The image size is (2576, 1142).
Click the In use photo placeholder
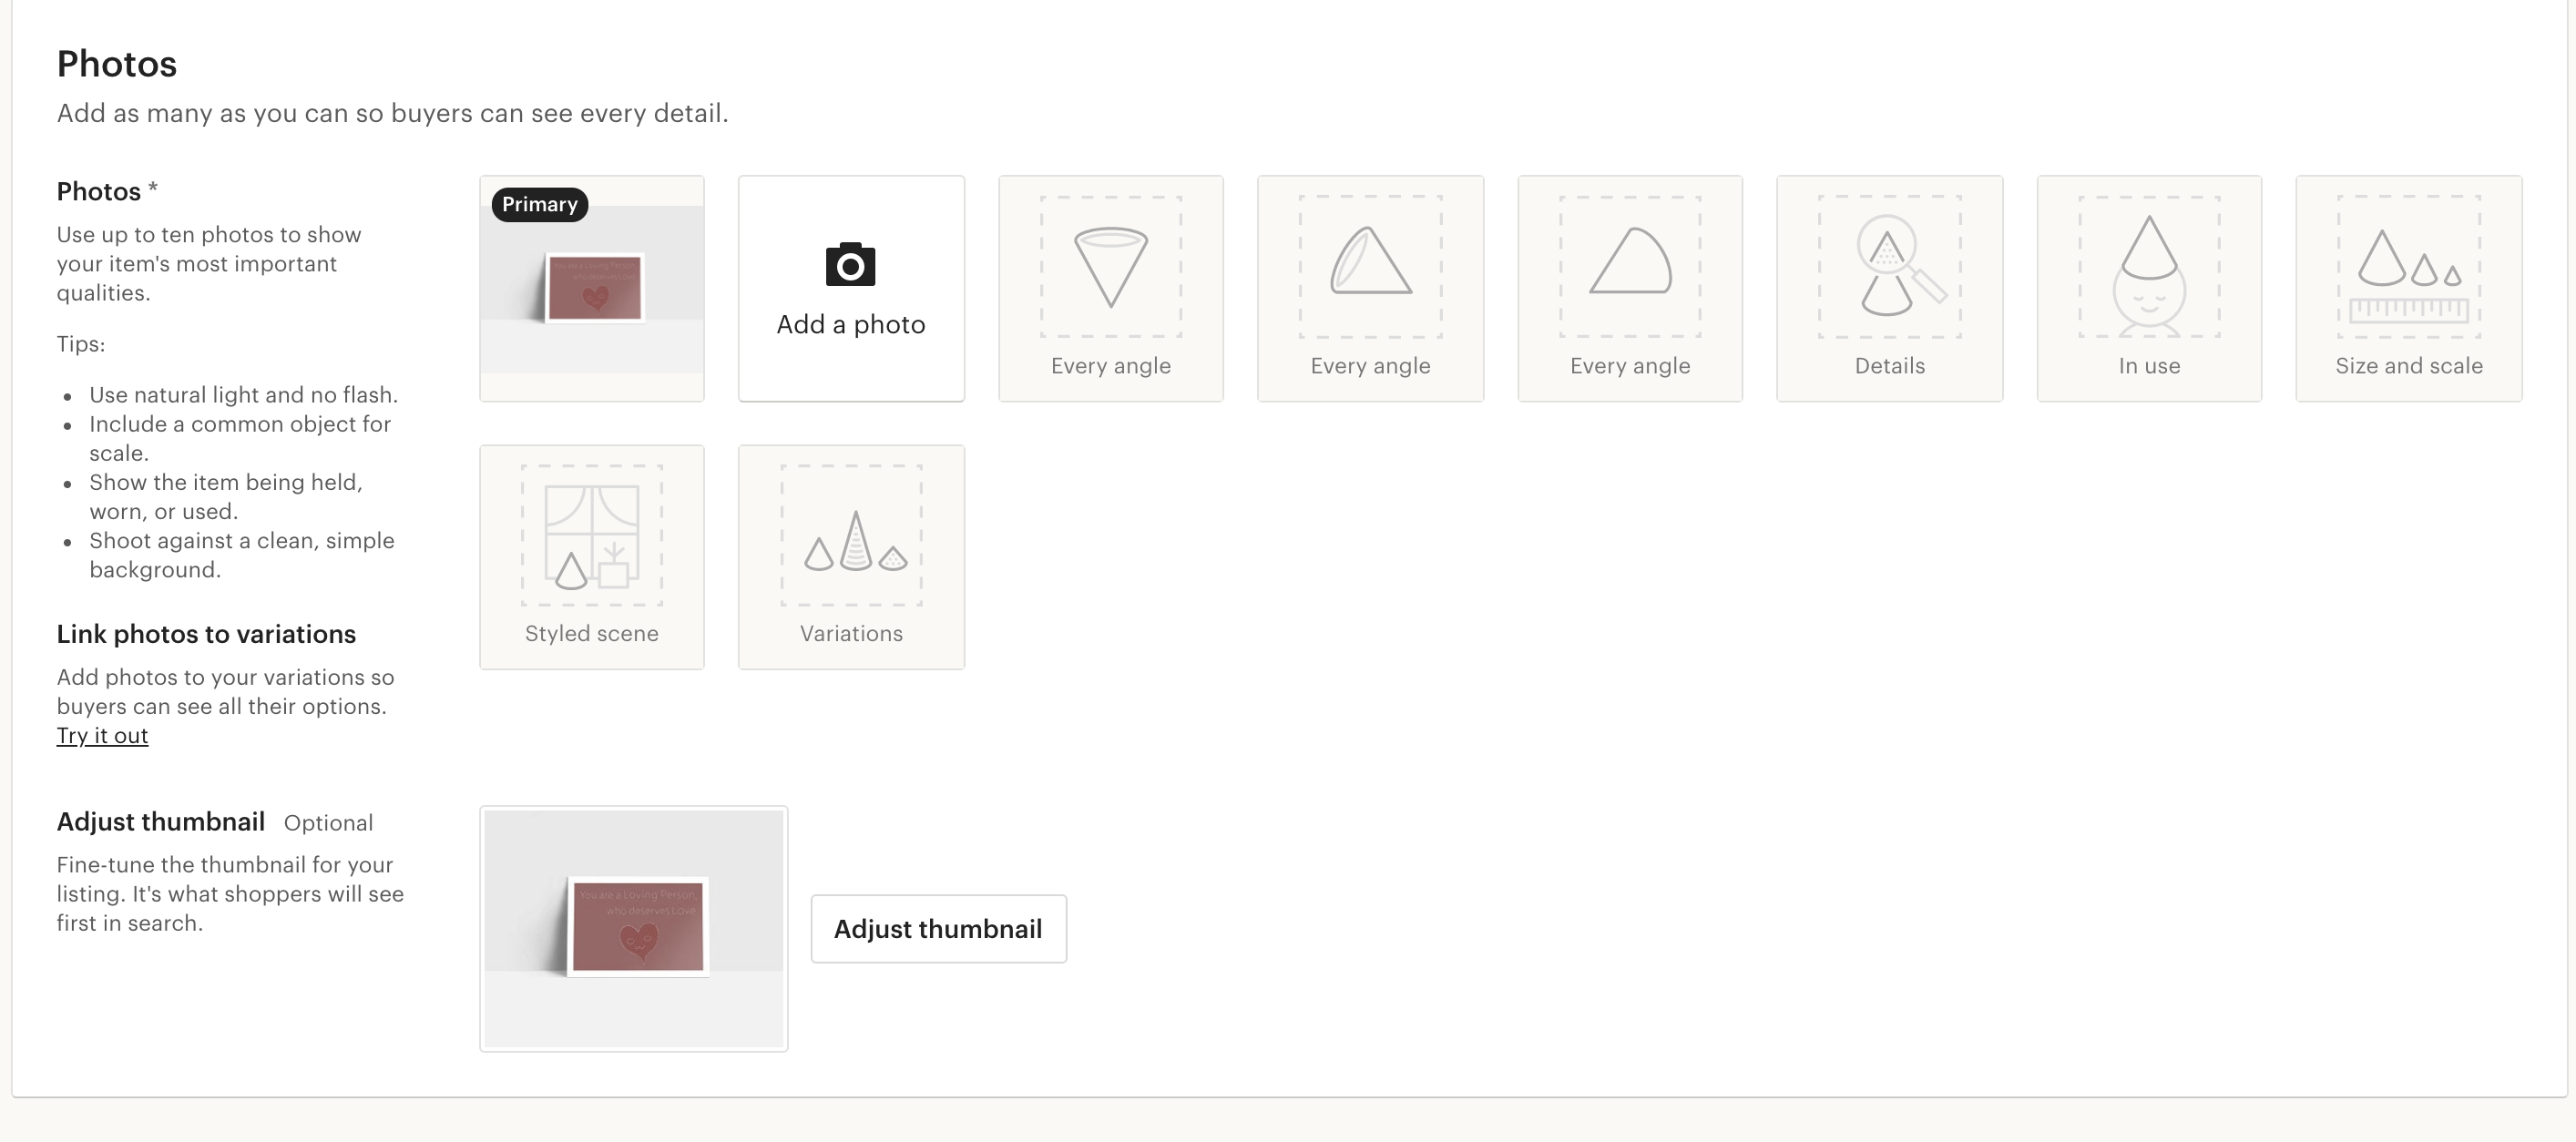tap(2149, 288)
